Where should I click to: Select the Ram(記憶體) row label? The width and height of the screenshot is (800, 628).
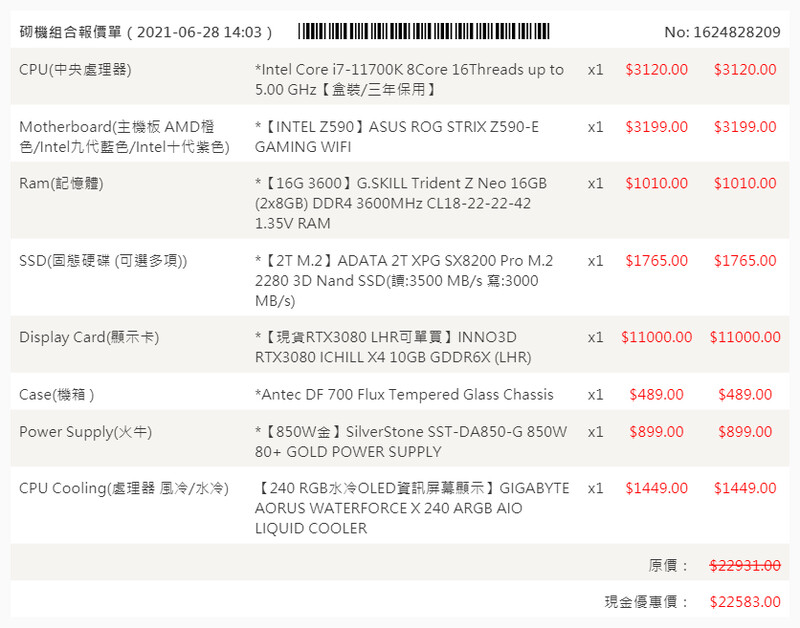61,184
